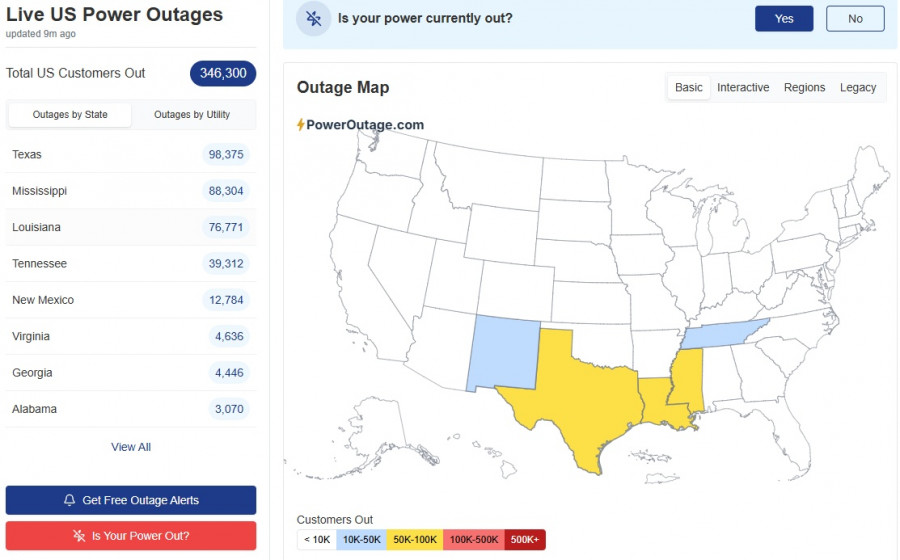
Task: Click the 50K-100K yellow legend swatch
Action: [x=414, y=540]
